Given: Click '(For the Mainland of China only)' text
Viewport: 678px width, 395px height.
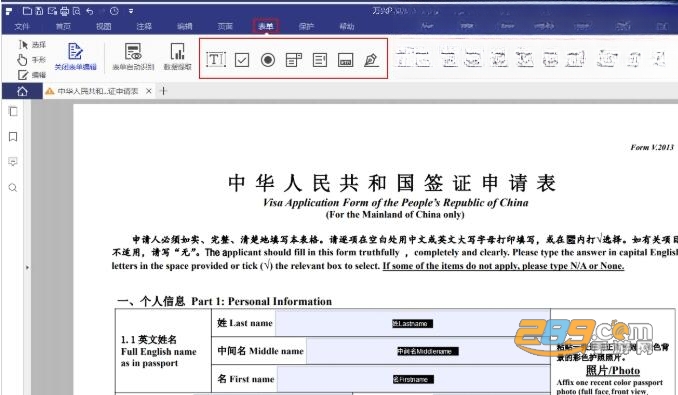Looking at the screenshot, I should tap(395, 215).
